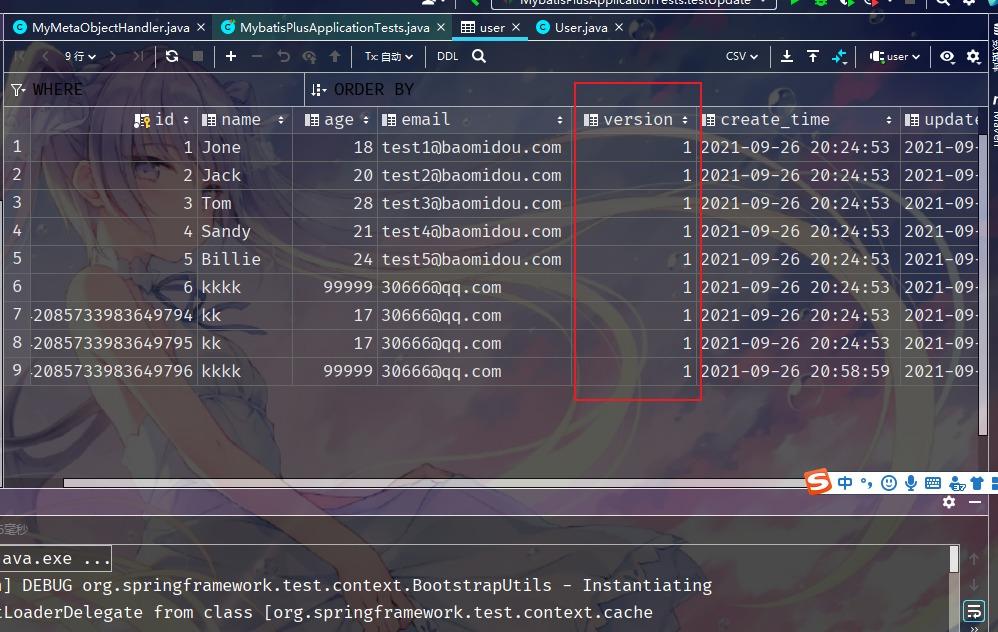Select the Jone name cell
Screen dimensions: 998x632
245,147
